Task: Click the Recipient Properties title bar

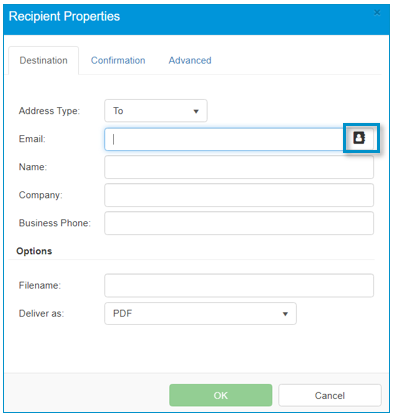Action: pyautogui.click(x=196, y=19)
